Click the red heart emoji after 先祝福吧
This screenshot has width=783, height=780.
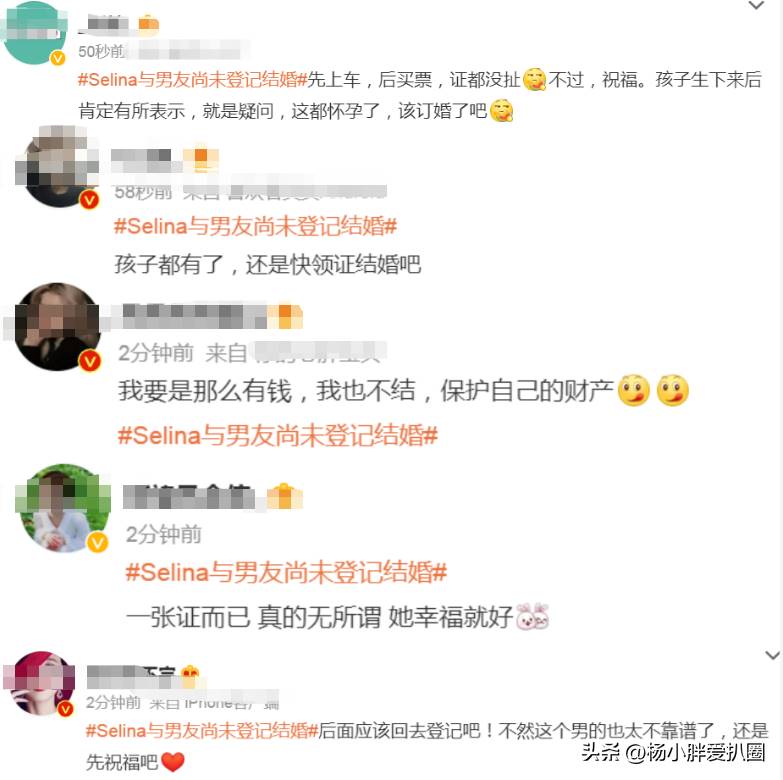pos(173,762)
